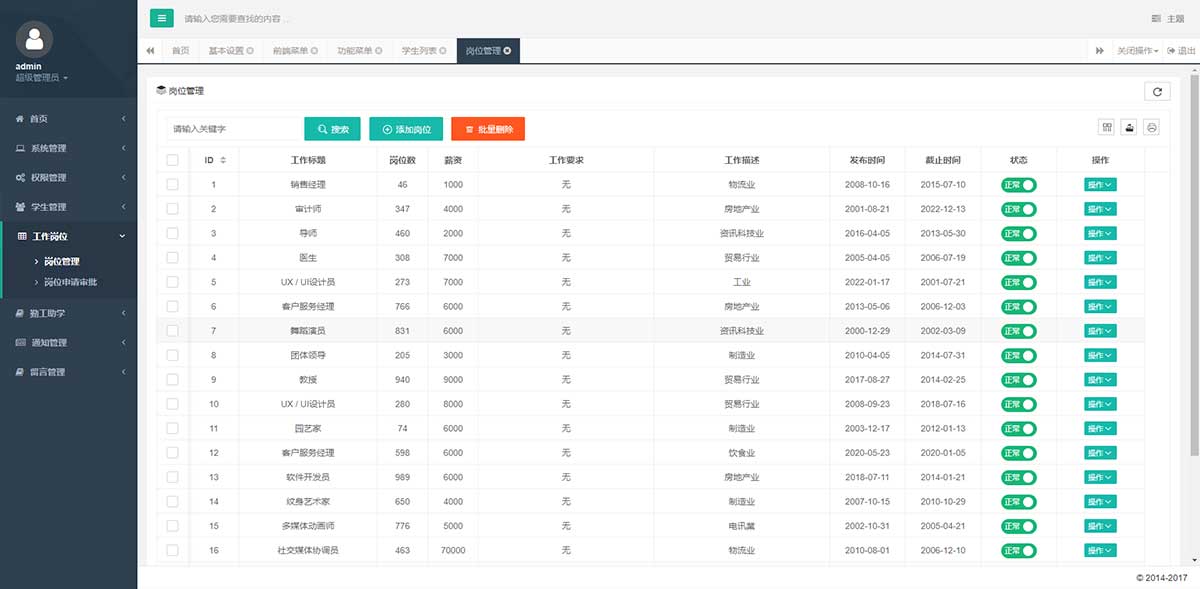This screenshot has height=589, width=1200.
Task: Click the 添加岗位 button
Action: 406,129
